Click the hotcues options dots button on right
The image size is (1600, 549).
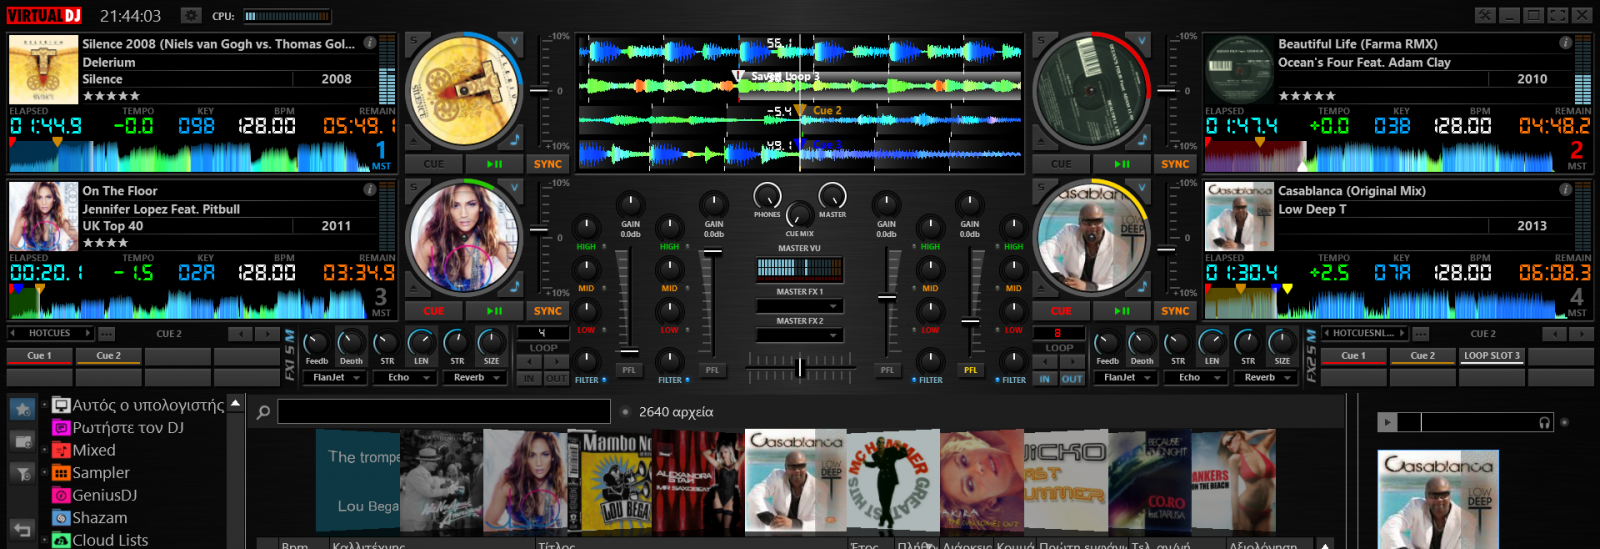click(1420, 333)
